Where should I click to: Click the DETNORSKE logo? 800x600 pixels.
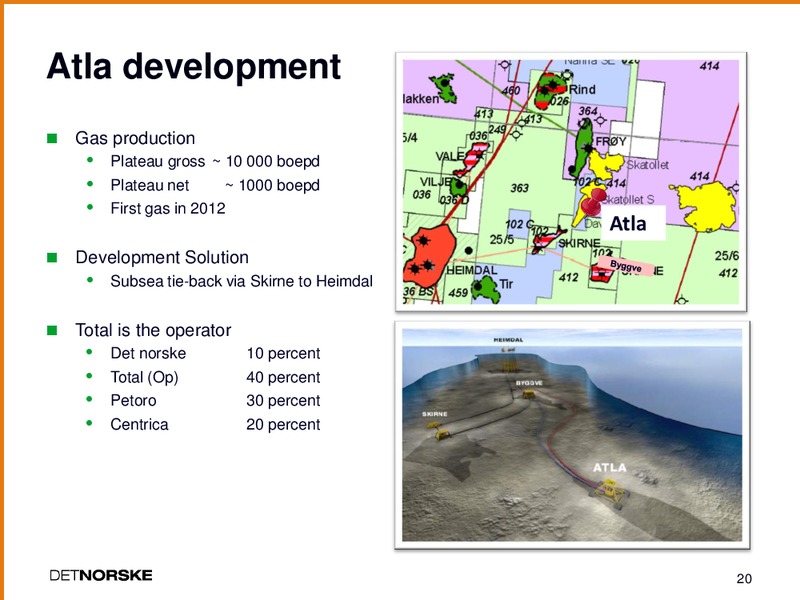pyautogui.click(x=101, y=575)
